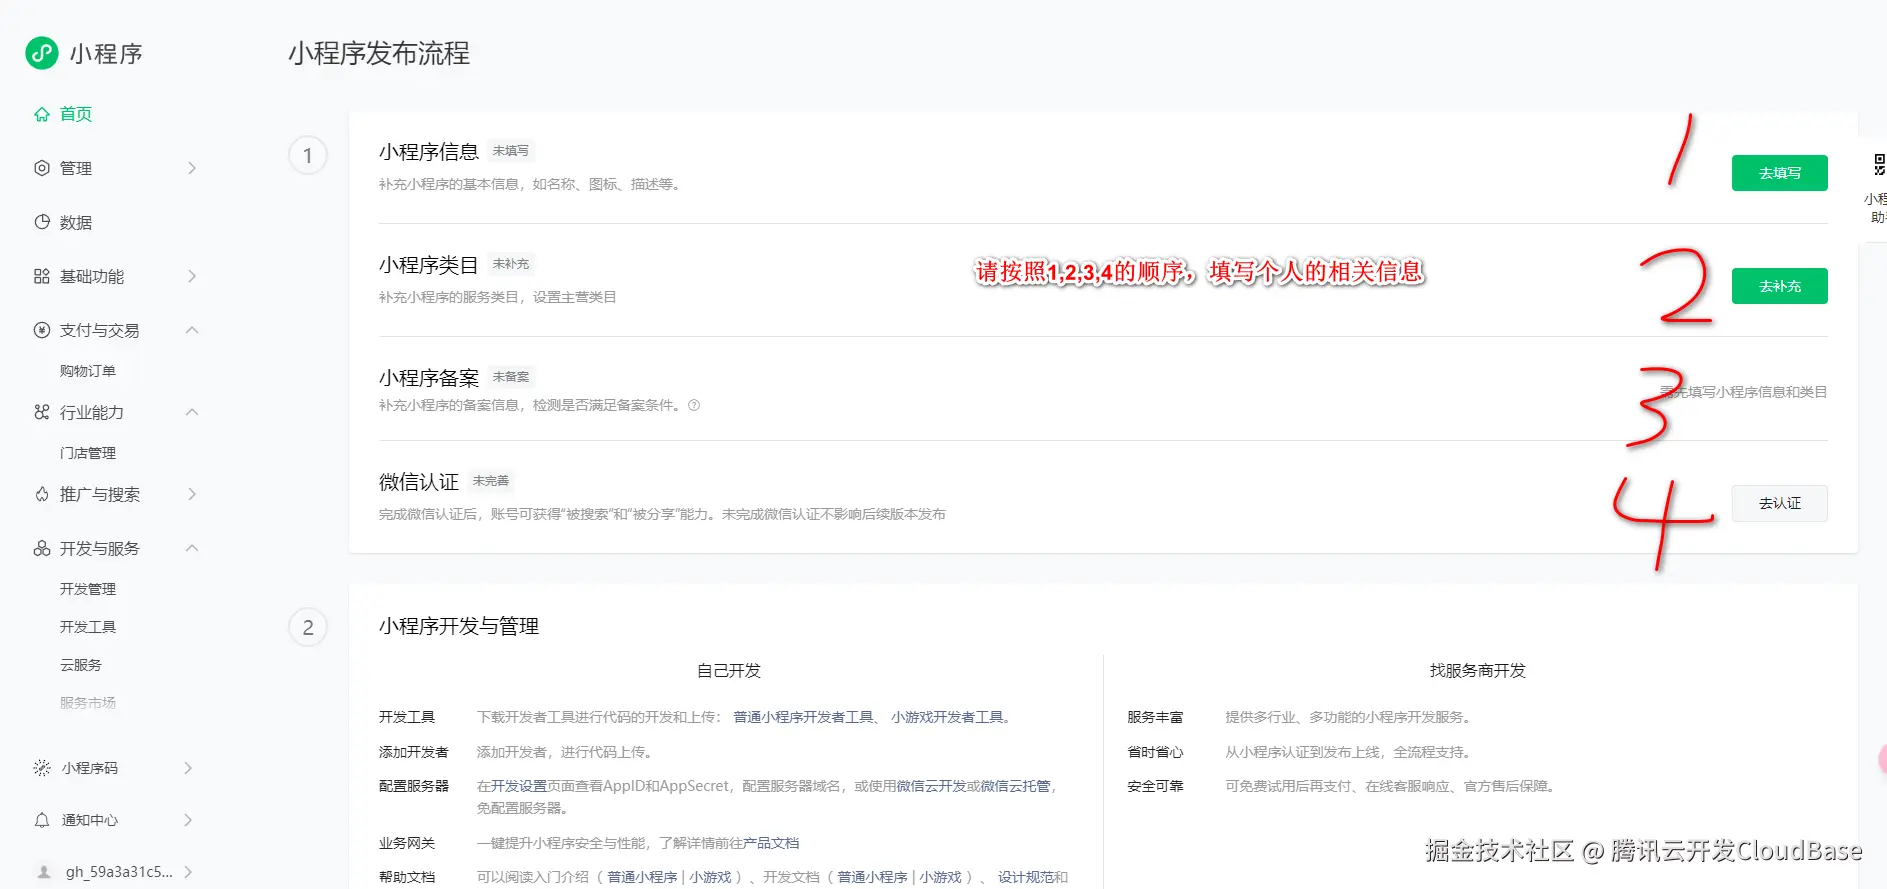The image size is (1887, 889).
Task: Click the green mini program logo icon
Action: (x=42, y=53)
